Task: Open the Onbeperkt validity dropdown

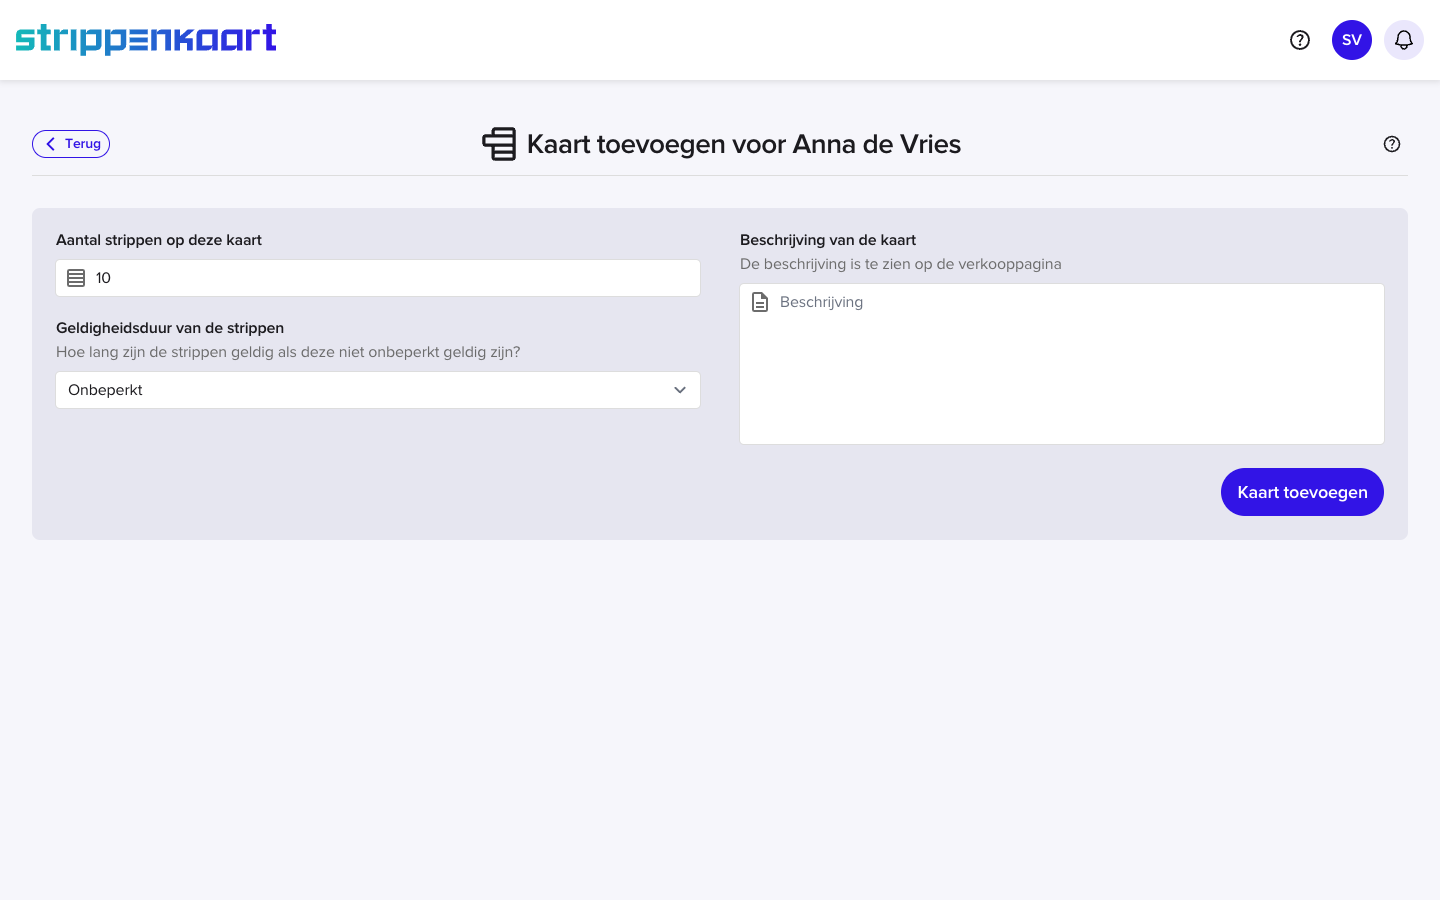Action: point(378,390)
